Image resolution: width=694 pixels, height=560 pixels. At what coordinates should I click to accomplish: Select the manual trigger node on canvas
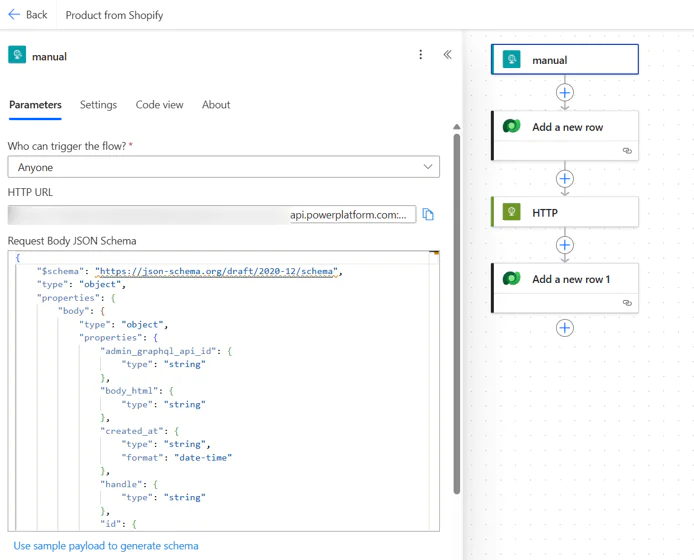tap(565, 59)
